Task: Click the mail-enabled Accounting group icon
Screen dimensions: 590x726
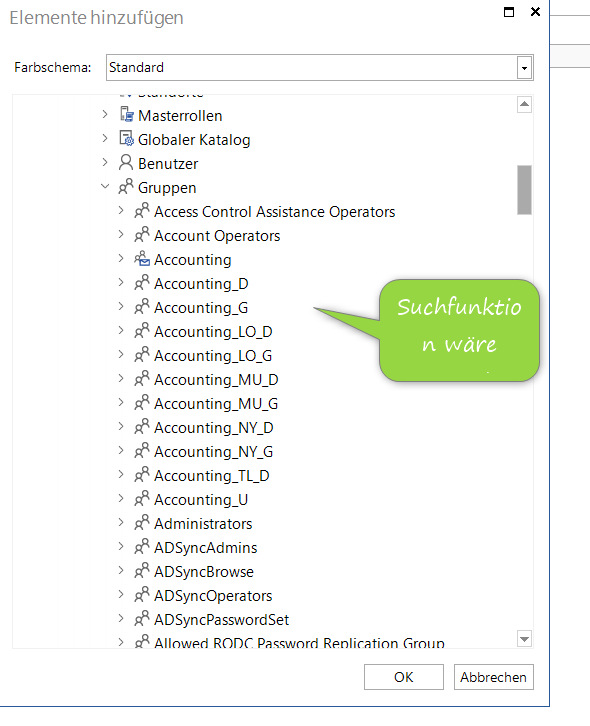Action: pyautogui.click(x=142, y=259)
